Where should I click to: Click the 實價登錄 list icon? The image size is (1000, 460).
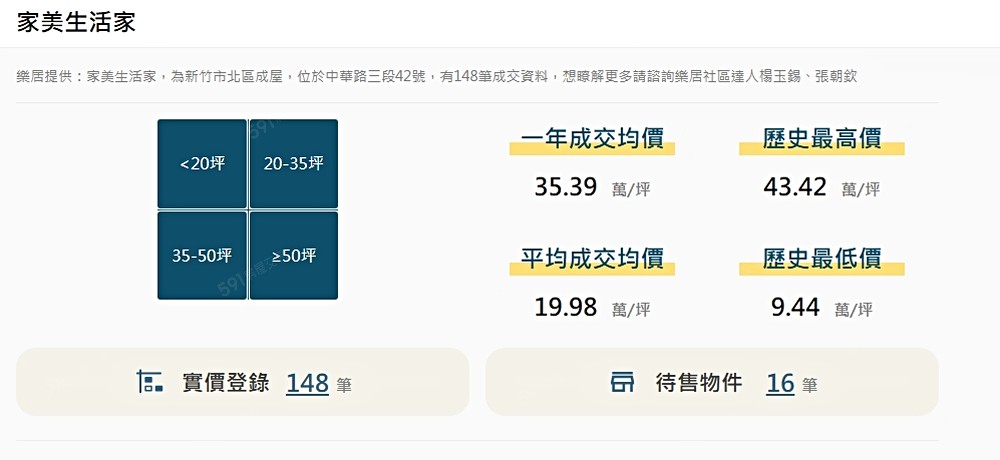pos(150,382)
